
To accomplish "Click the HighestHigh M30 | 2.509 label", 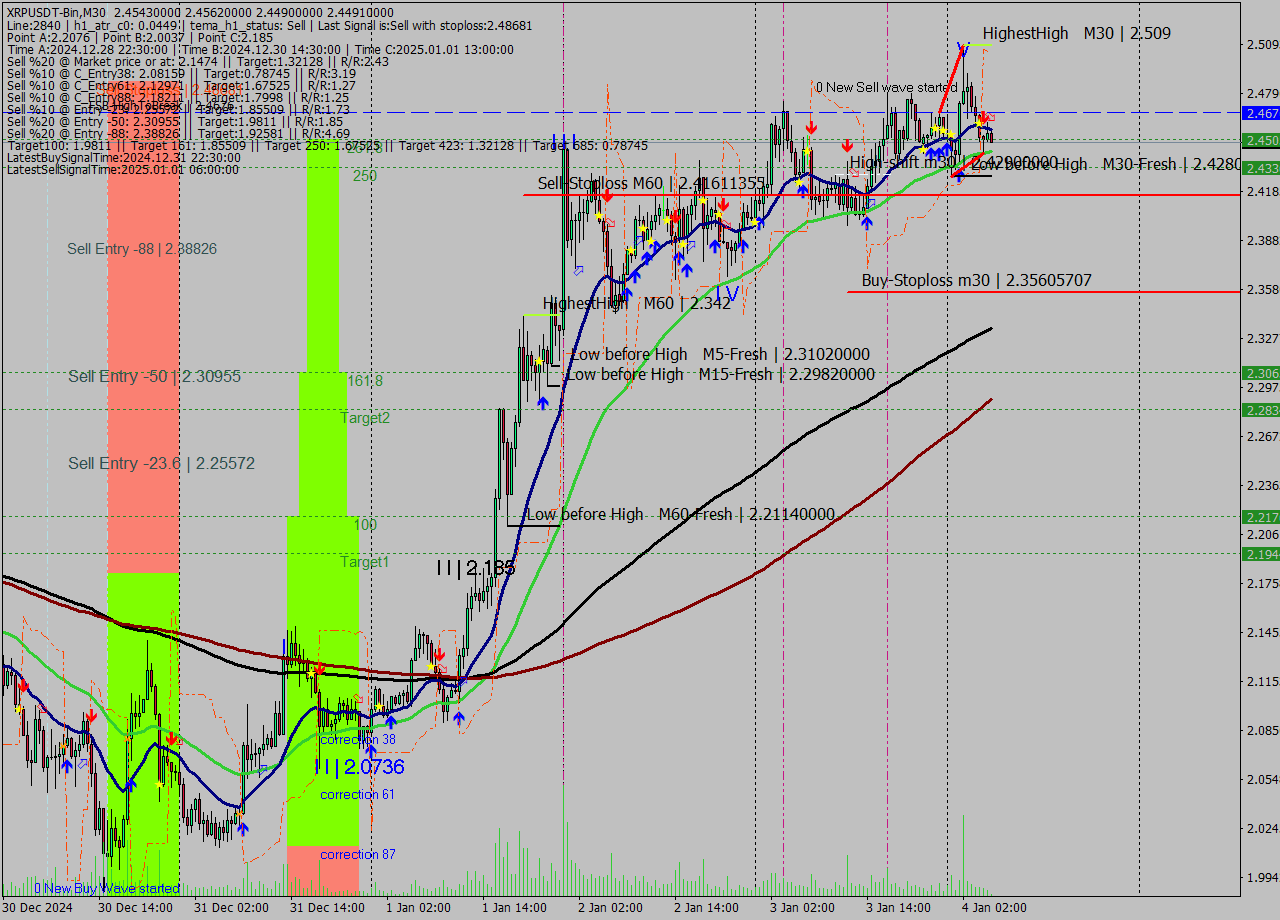I will pos(1076,33).
